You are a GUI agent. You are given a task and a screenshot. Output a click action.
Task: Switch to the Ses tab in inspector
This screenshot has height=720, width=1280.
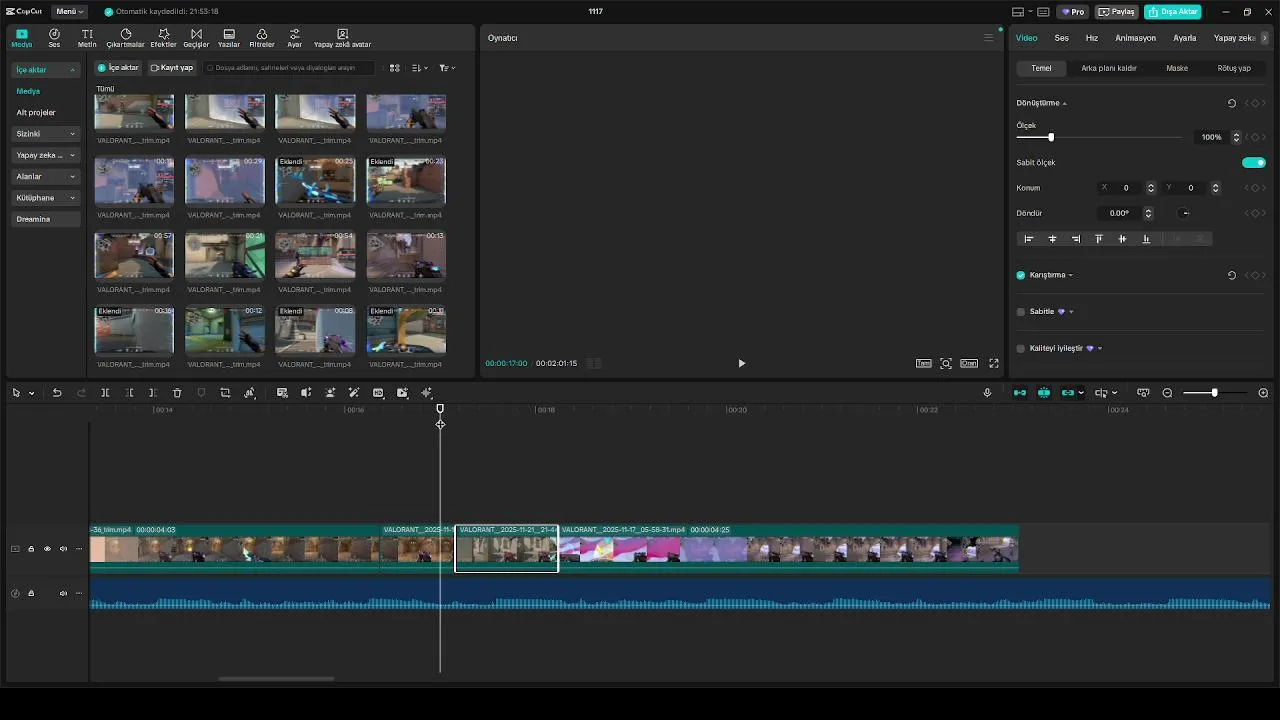(1062, 38)
